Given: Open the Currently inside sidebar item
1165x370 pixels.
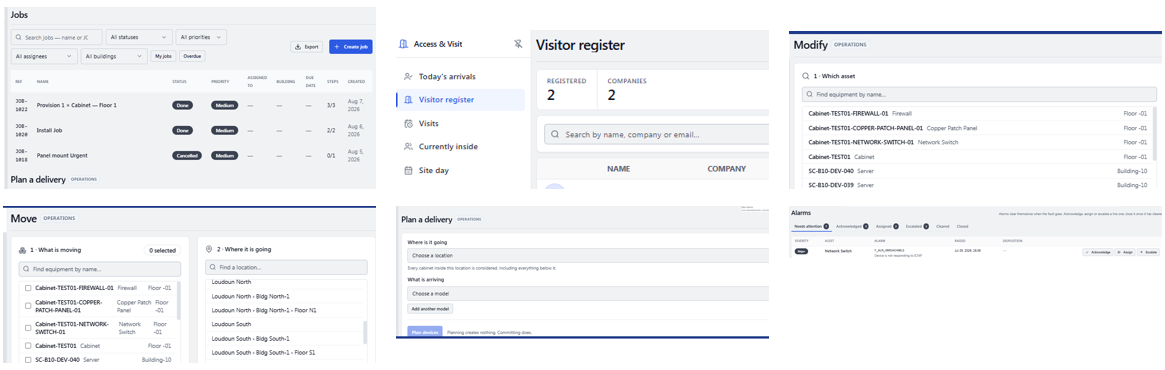Looking at the screenshot, I should pyautogui.click(x=460, y=146).
